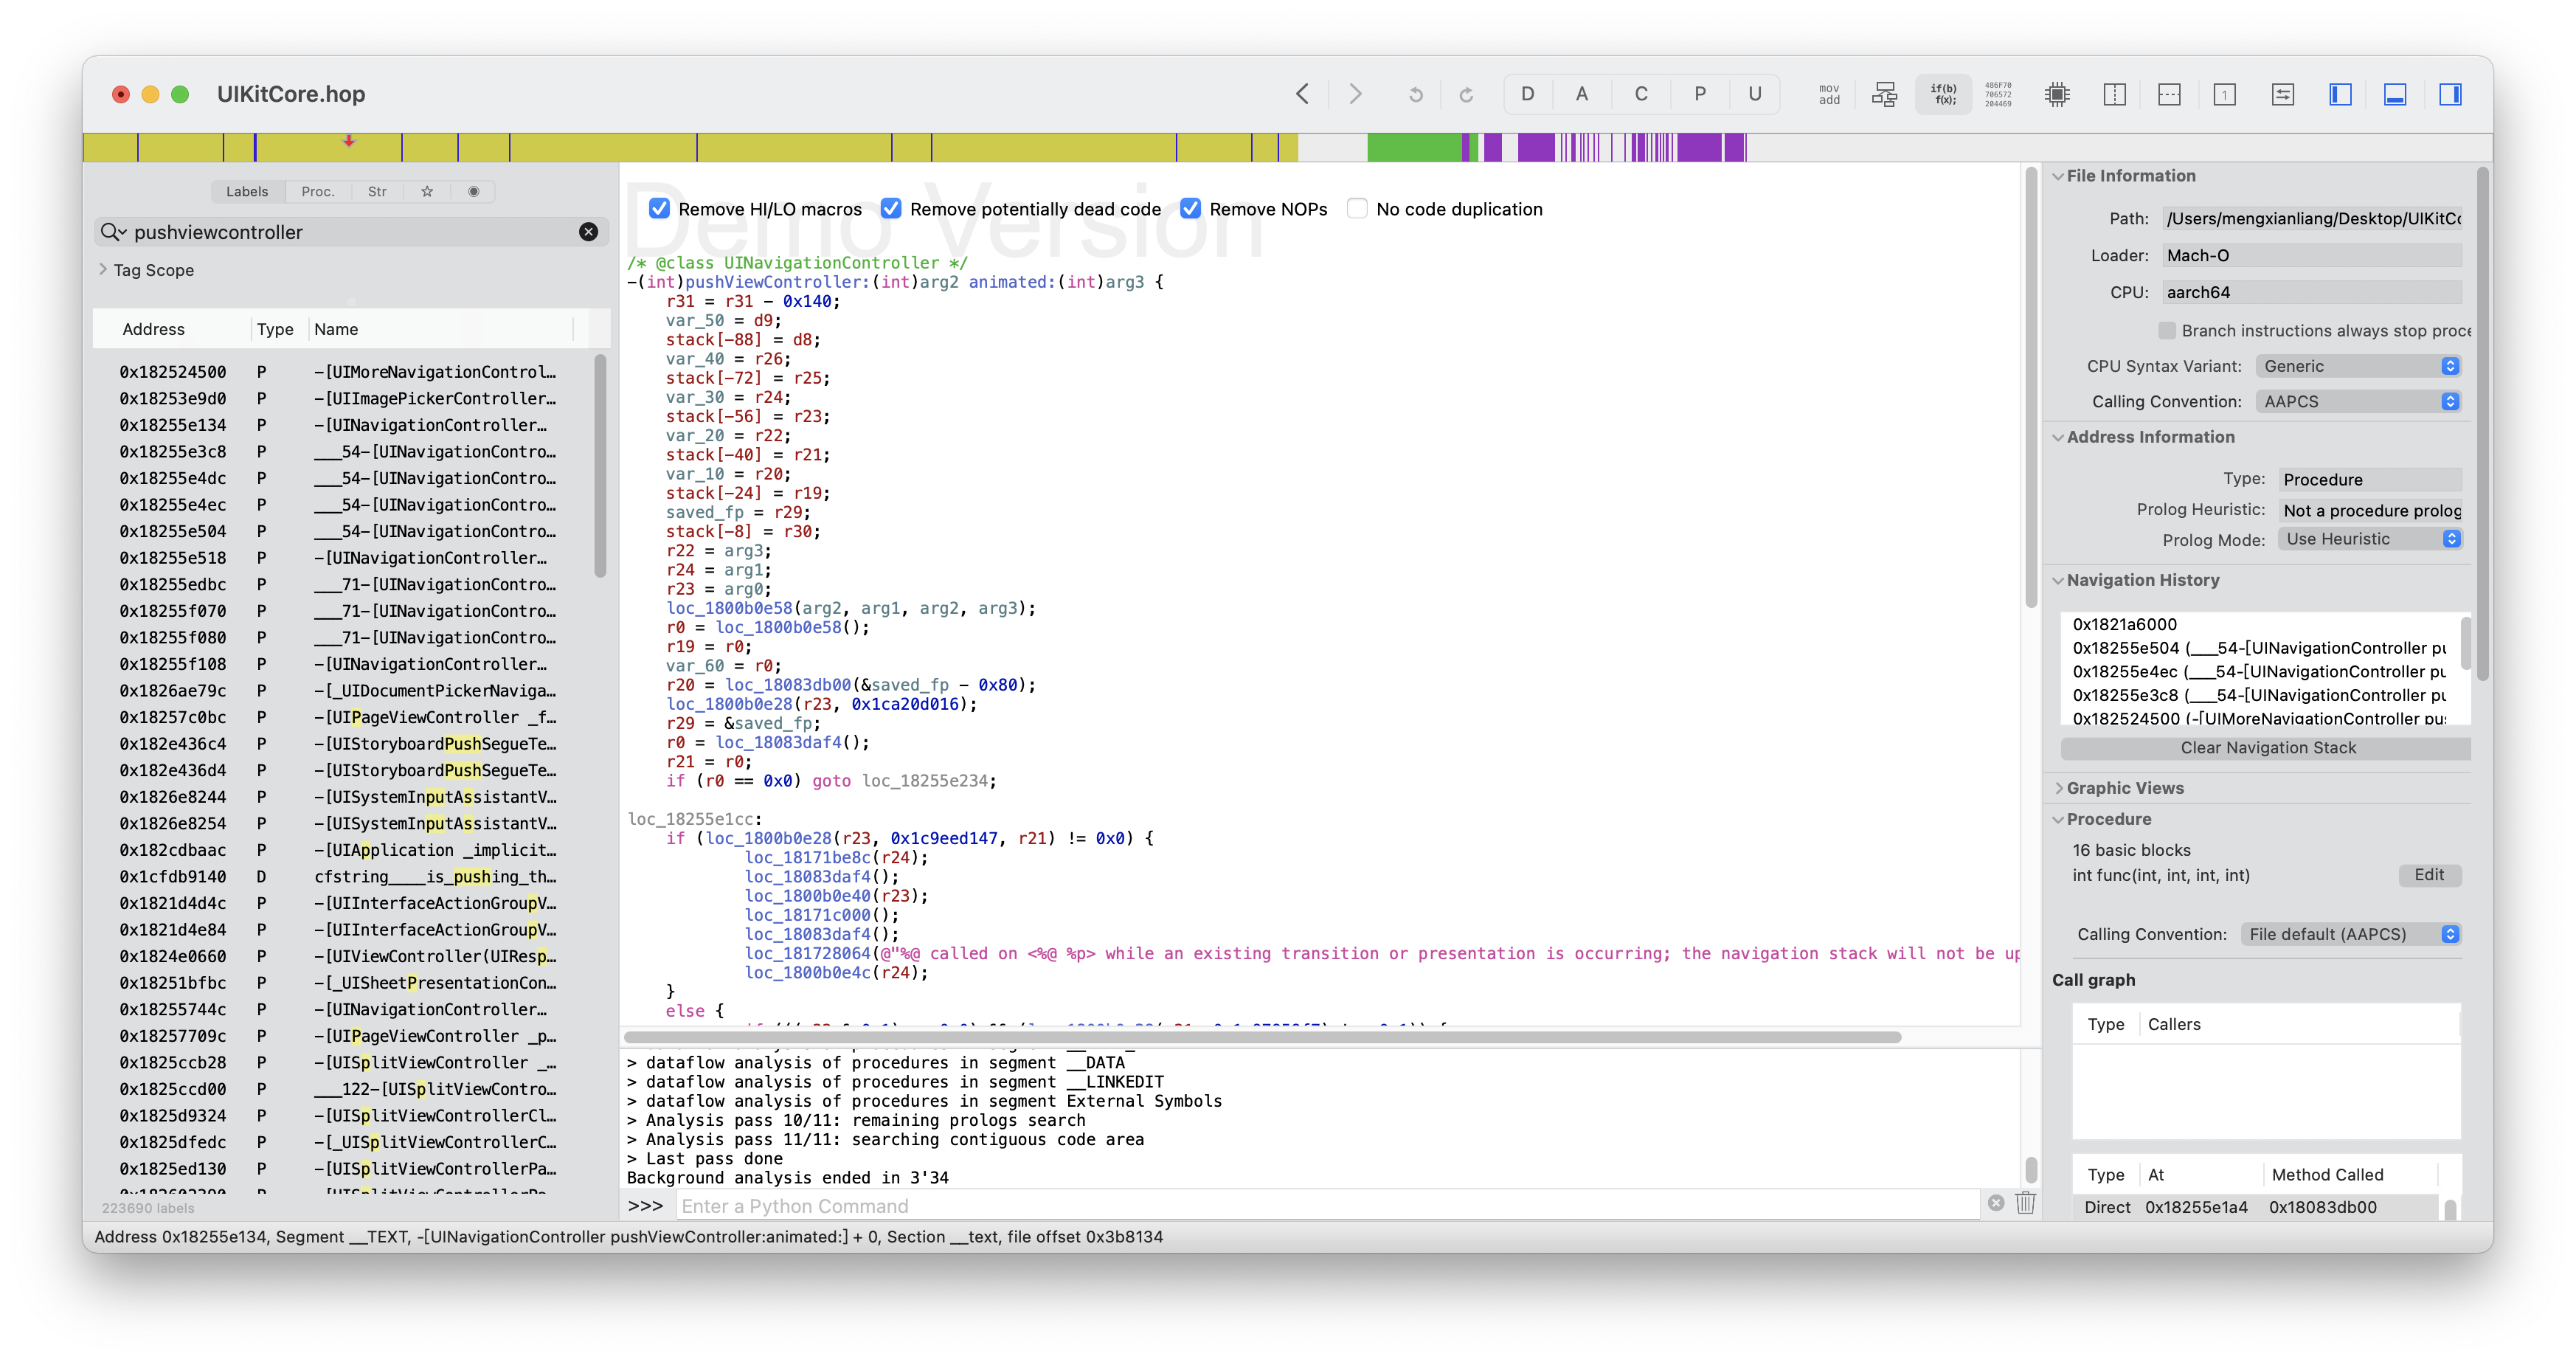Image resolution: width=2576 pixels, height=1362 pixels.
Task: Click the label list vertical scrollbar
Action: point(600,466)
